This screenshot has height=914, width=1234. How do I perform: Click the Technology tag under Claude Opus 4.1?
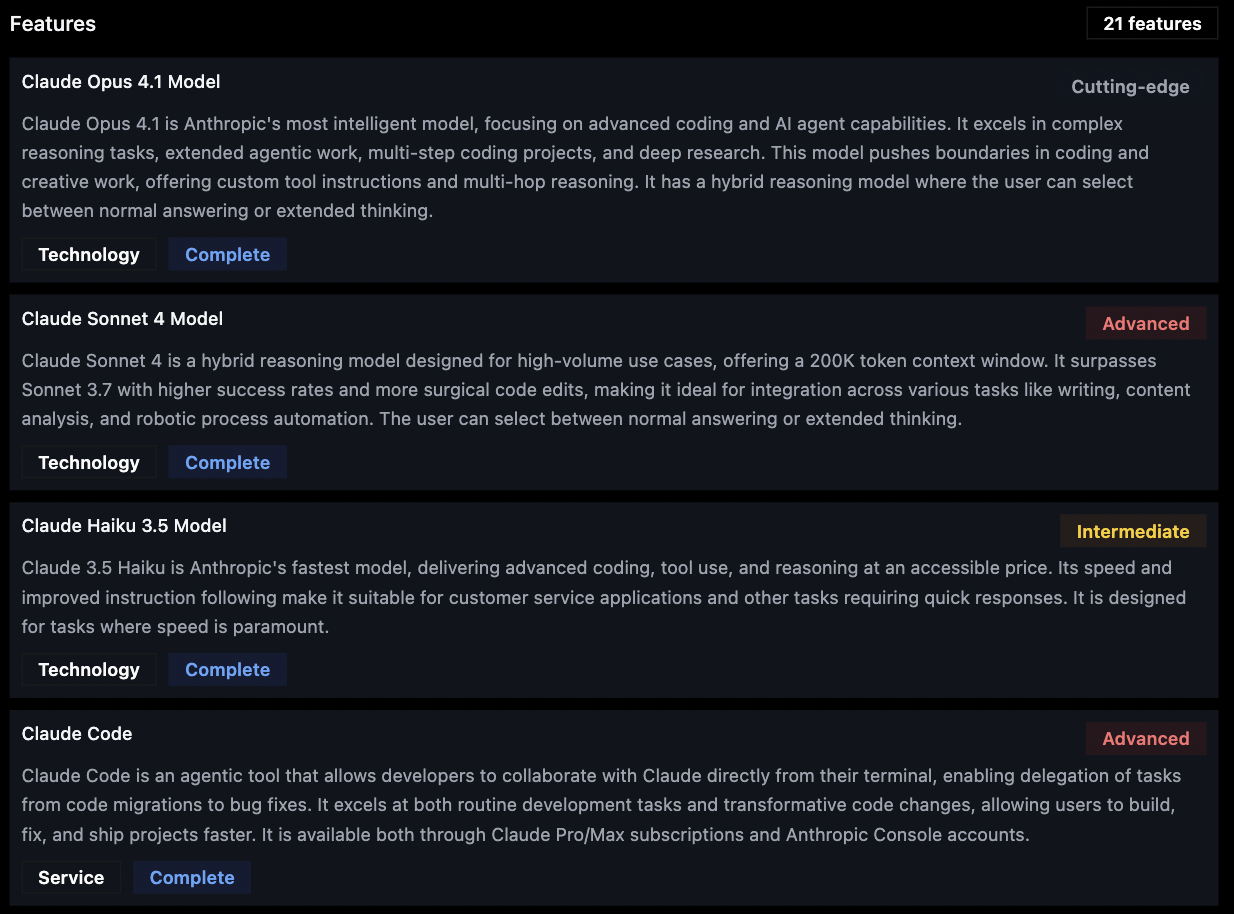(89, 255)
